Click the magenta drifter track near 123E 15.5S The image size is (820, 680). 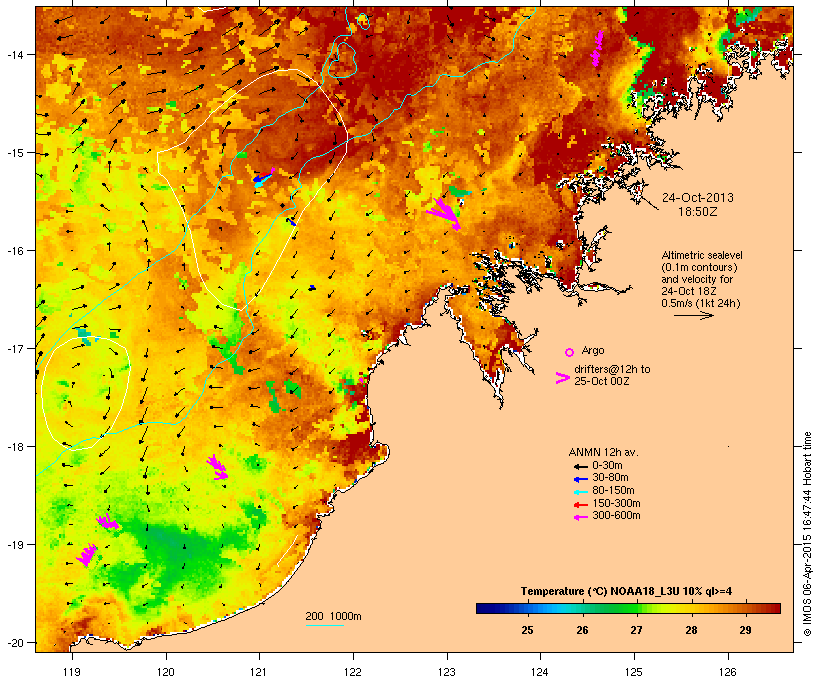coord(445,213)
